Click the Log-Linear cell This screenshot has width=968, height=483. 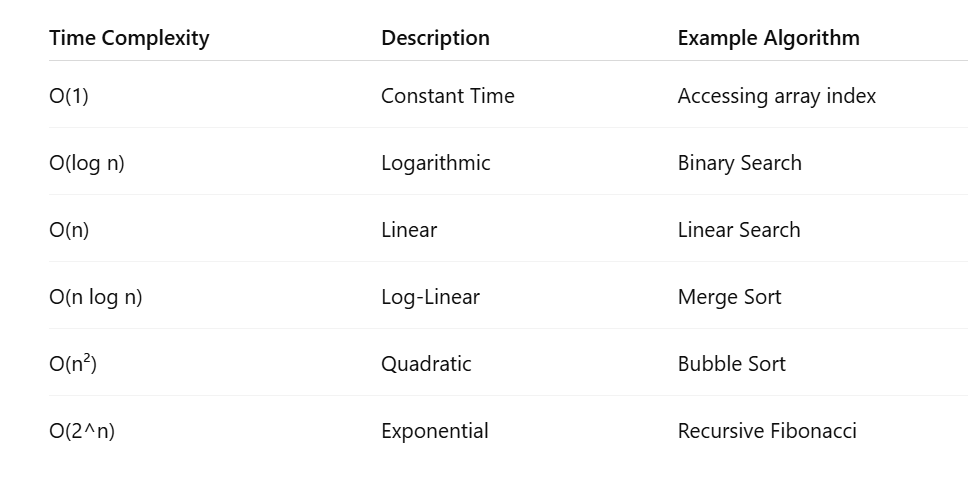click(430, 297)
